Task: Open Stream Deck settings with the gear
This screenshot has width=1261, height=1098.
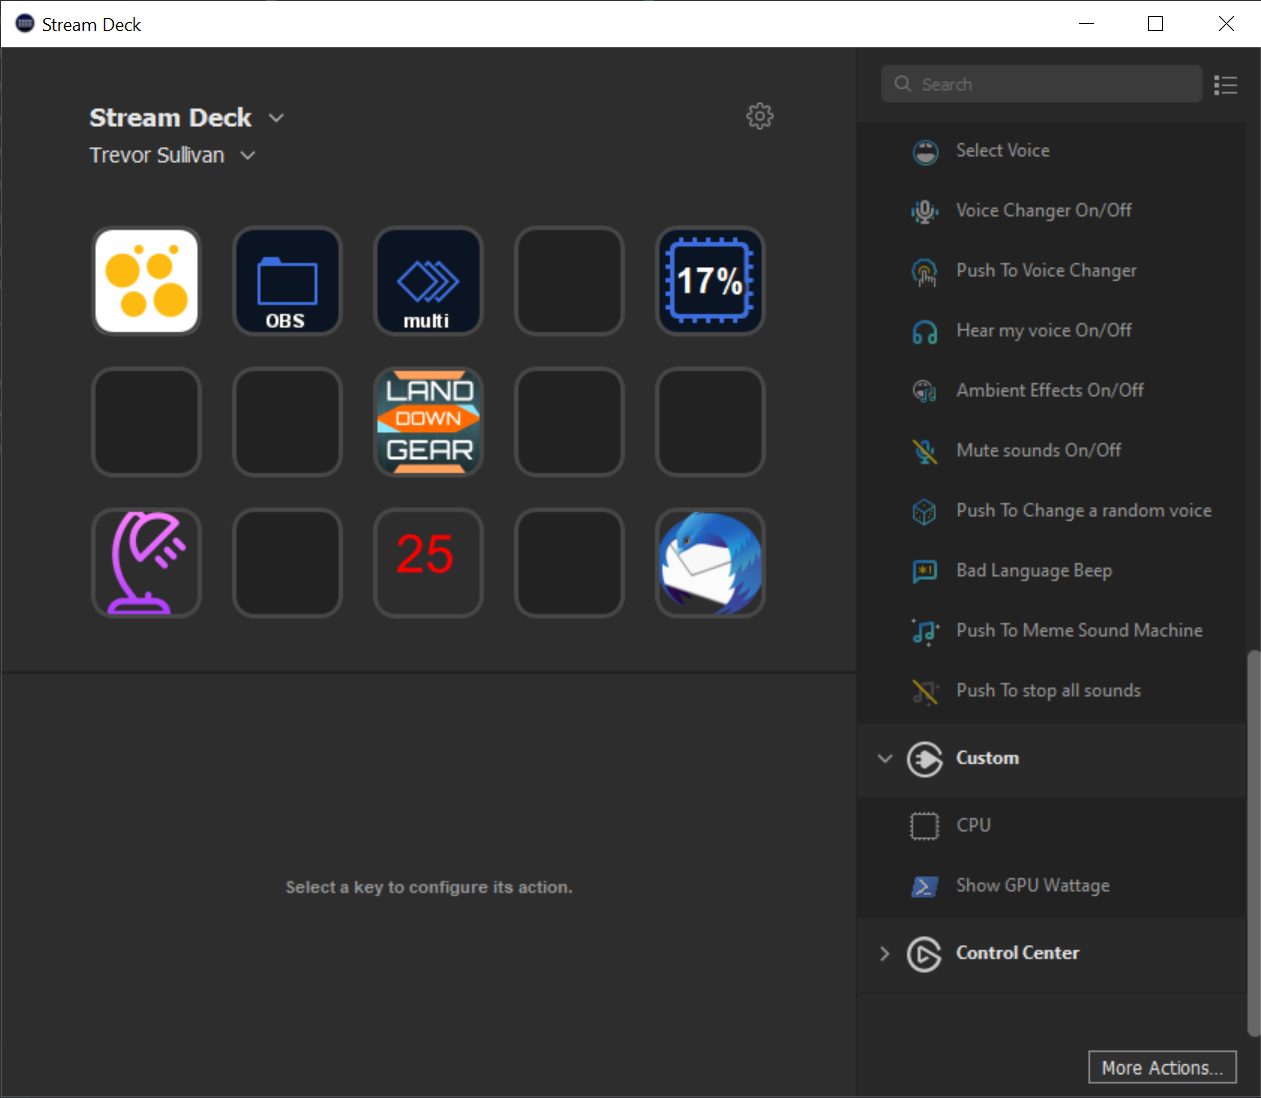Action: (x=760, y=116)
